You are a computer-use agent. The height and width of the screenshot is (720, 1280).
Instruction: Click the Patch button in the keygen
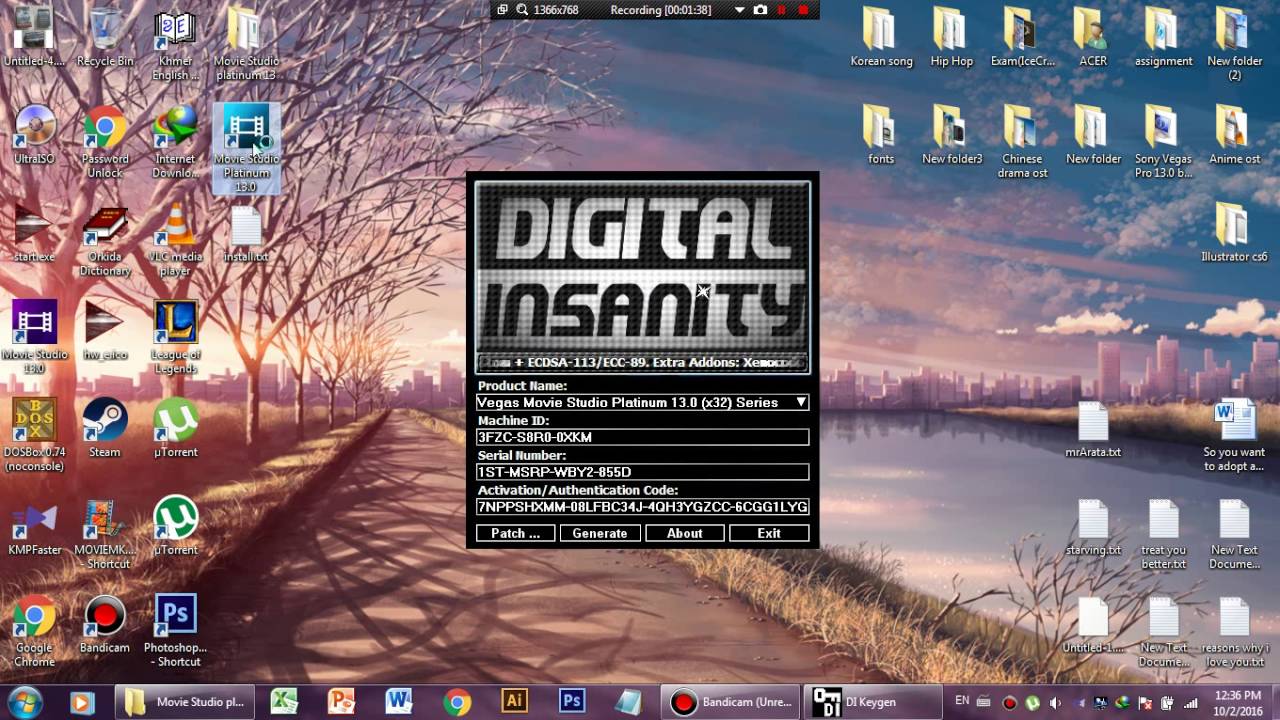click(515, 533)
